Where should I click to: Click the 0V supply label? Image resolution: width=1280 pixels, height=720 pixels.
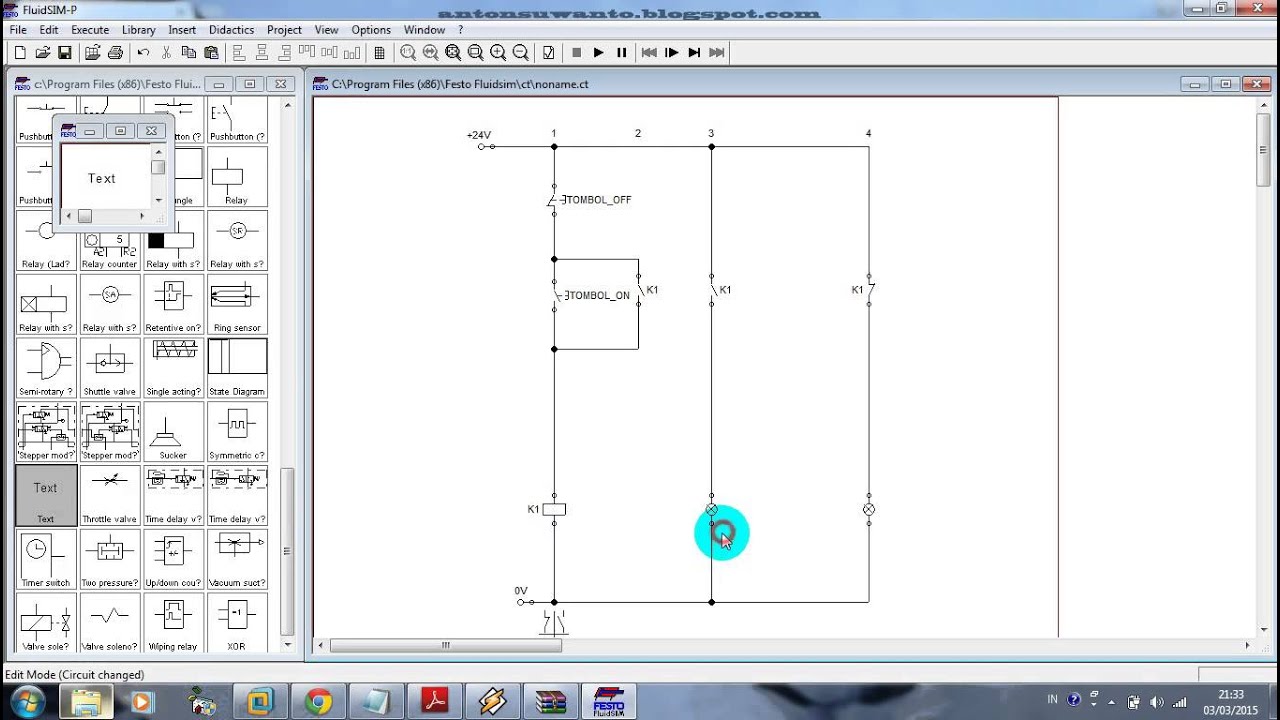(x=521, y=591)
